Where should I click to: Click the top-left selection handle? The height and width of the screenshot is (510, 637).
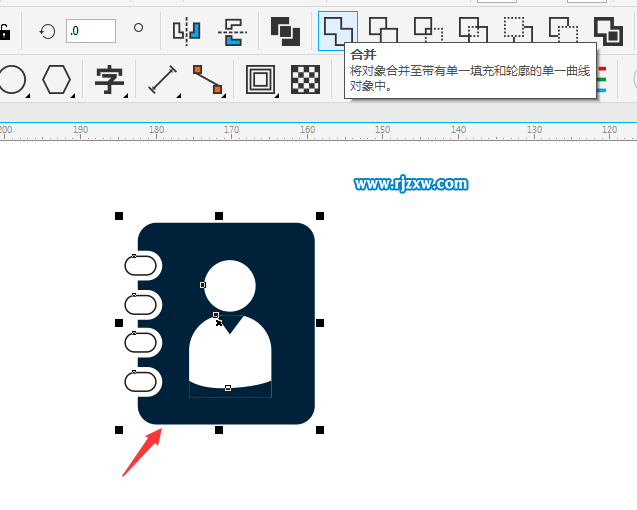tap(119, 216)
